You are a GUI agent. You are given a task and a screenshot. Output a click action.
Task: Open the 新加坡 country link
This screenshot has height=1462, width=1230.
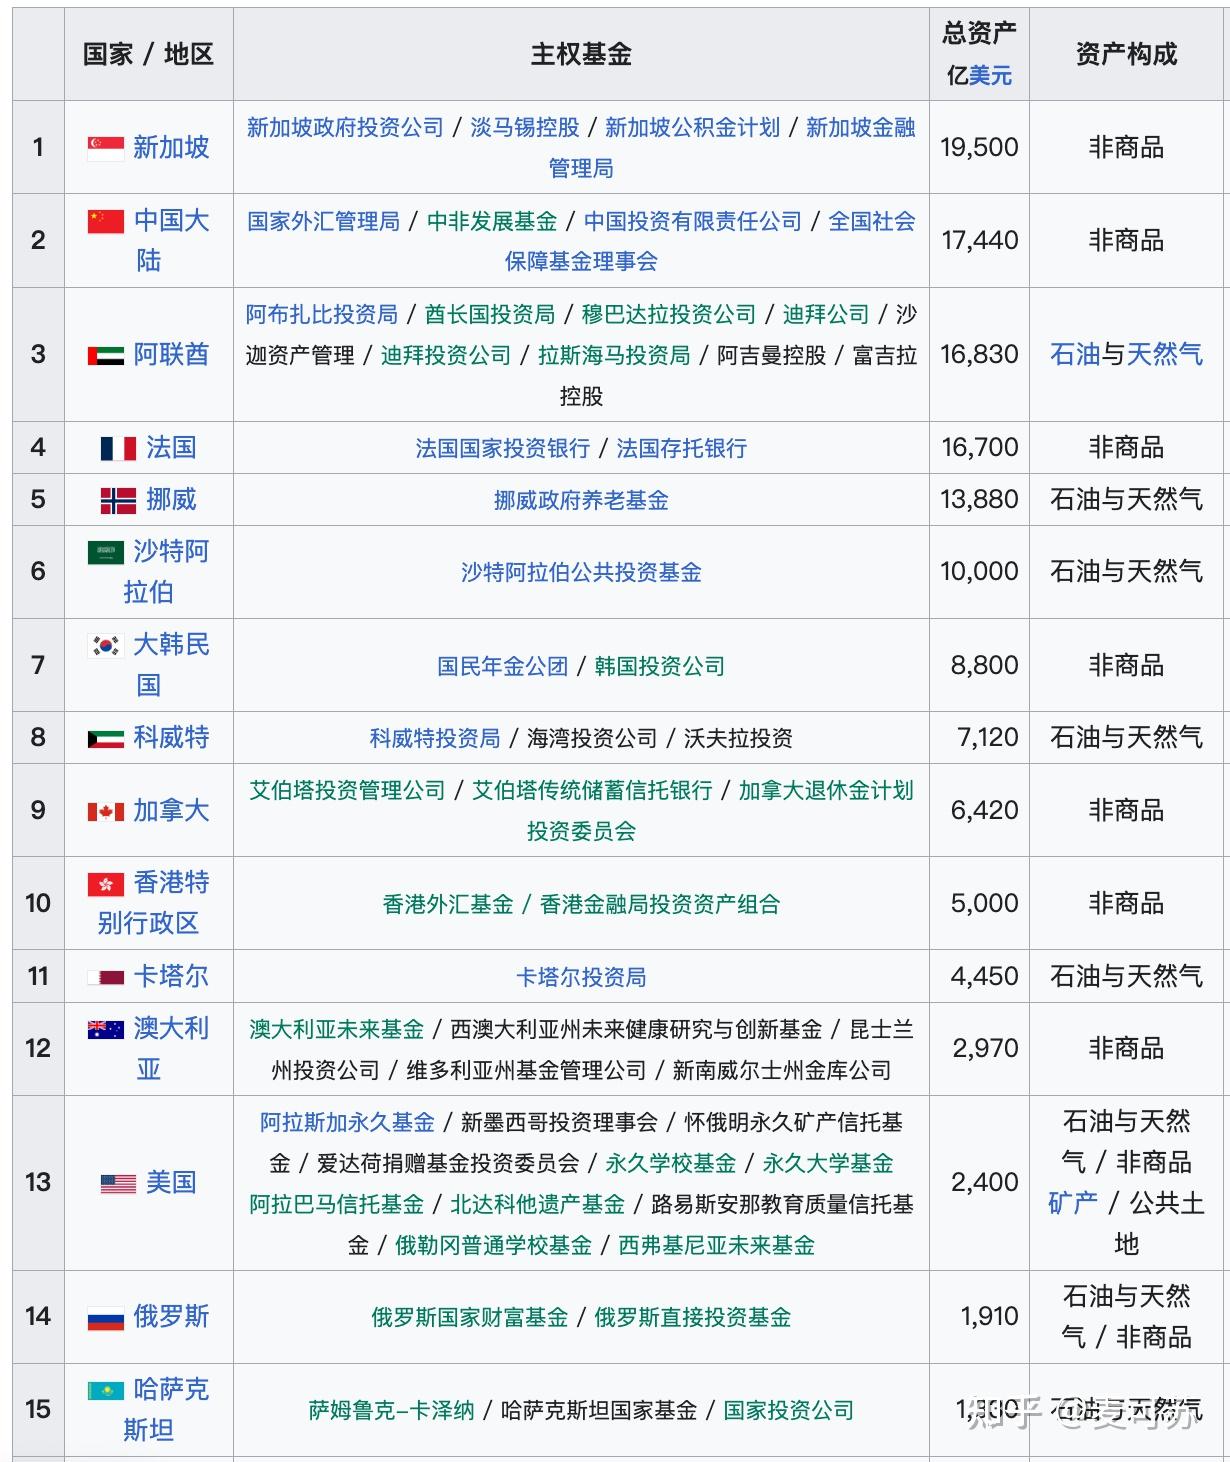coord(171,148)
